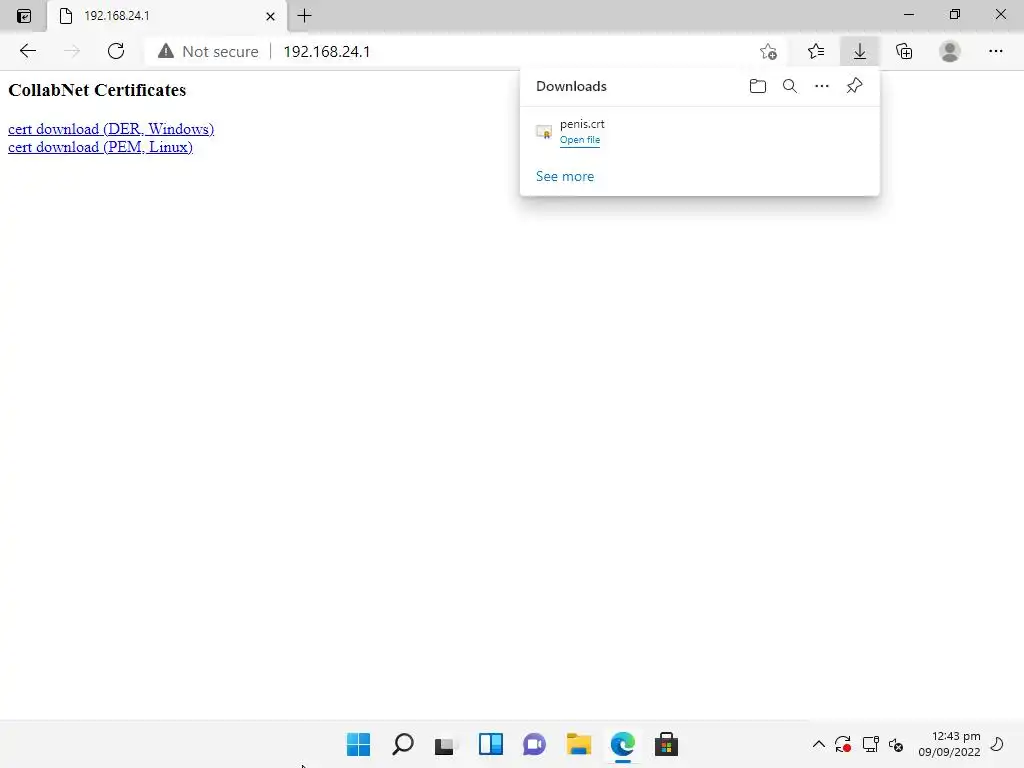This screenshot has width=1024, height=768.
Task: Click the sync tray icon with red dot
Action: (842, 744)
